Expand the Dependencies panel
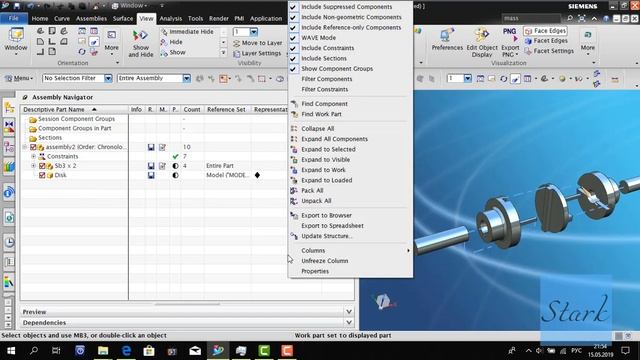Image resolution: width=640 pixels, height=360 pixels. click(349, 322)
